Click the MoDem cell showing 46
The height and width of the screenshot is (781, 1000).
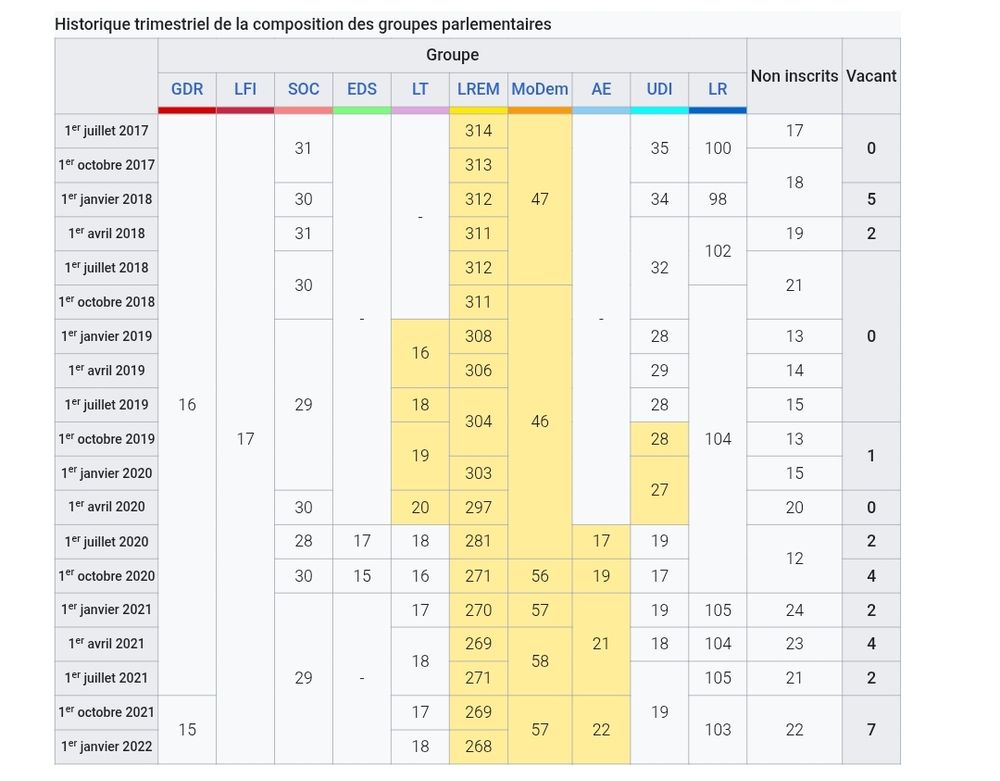[x=540, y=421]
